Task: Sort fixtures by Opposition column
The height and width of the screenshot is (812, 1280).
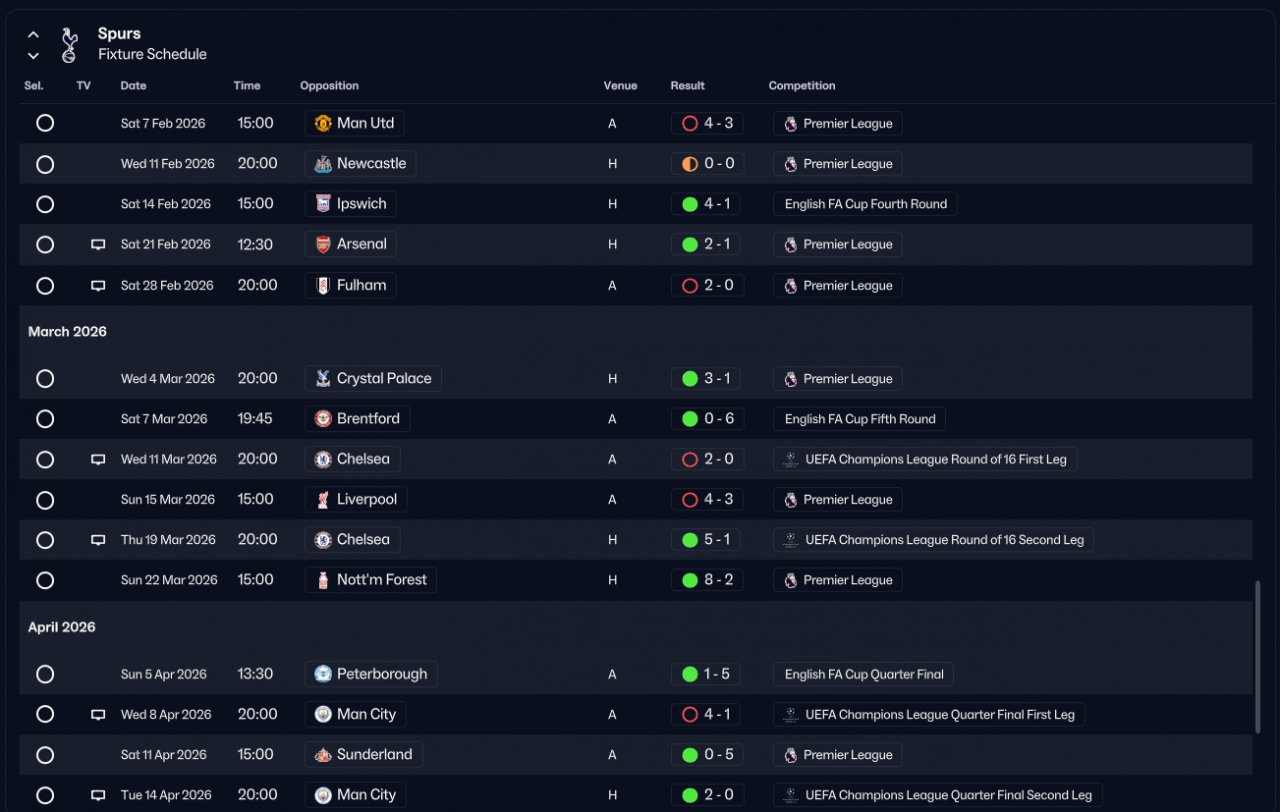Action: [x=329, y=86]
